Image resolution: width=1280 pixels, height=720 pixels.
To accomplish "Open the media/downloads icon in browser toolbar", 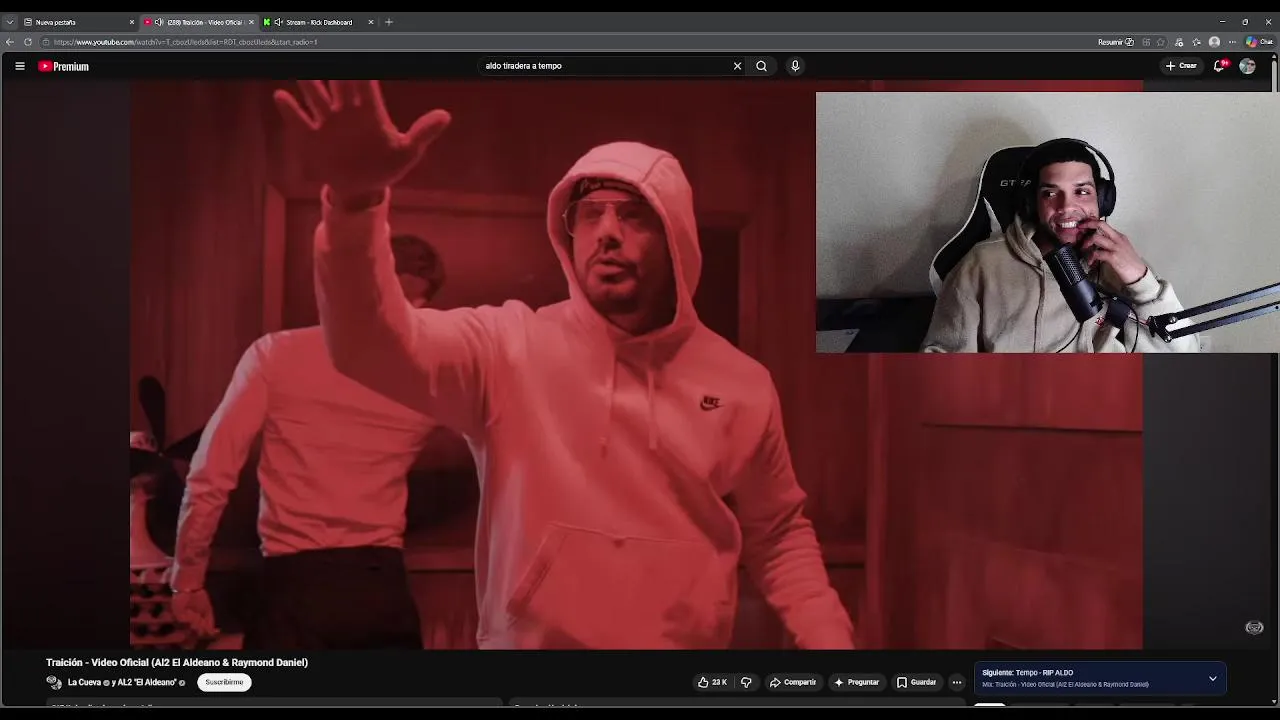I will (1179, 42).
